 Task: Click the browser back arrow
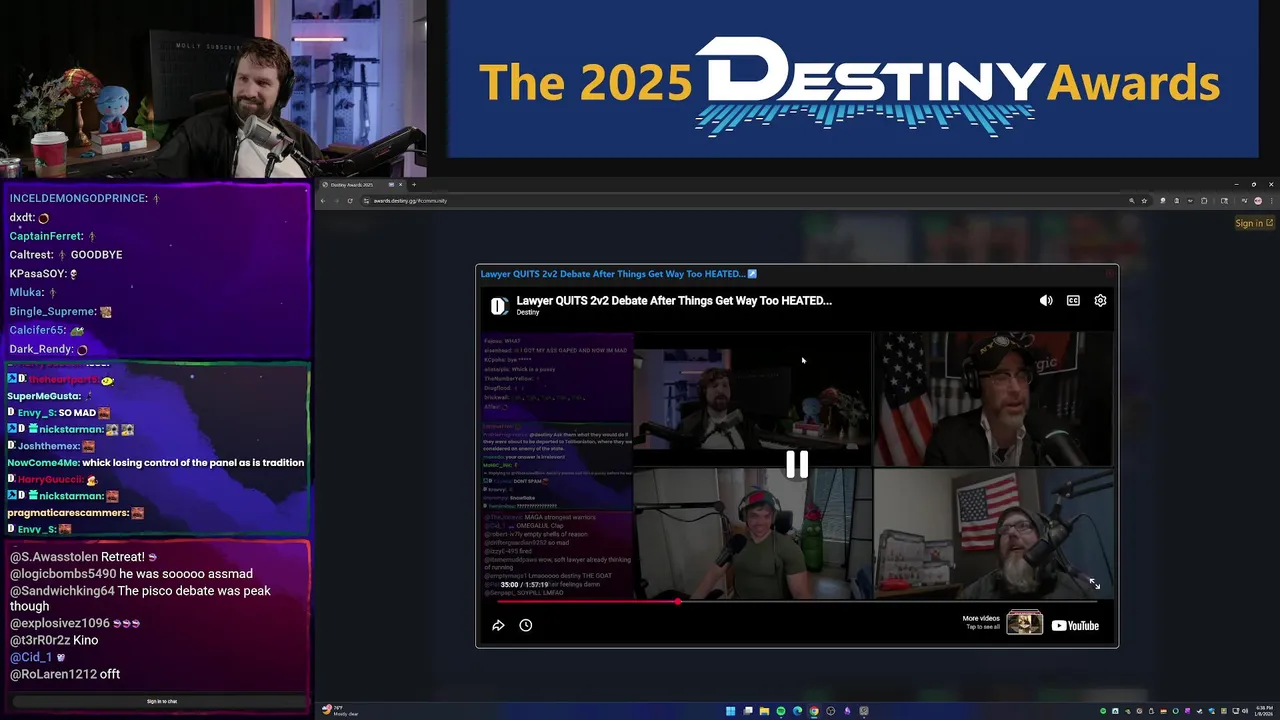point(323,201)
